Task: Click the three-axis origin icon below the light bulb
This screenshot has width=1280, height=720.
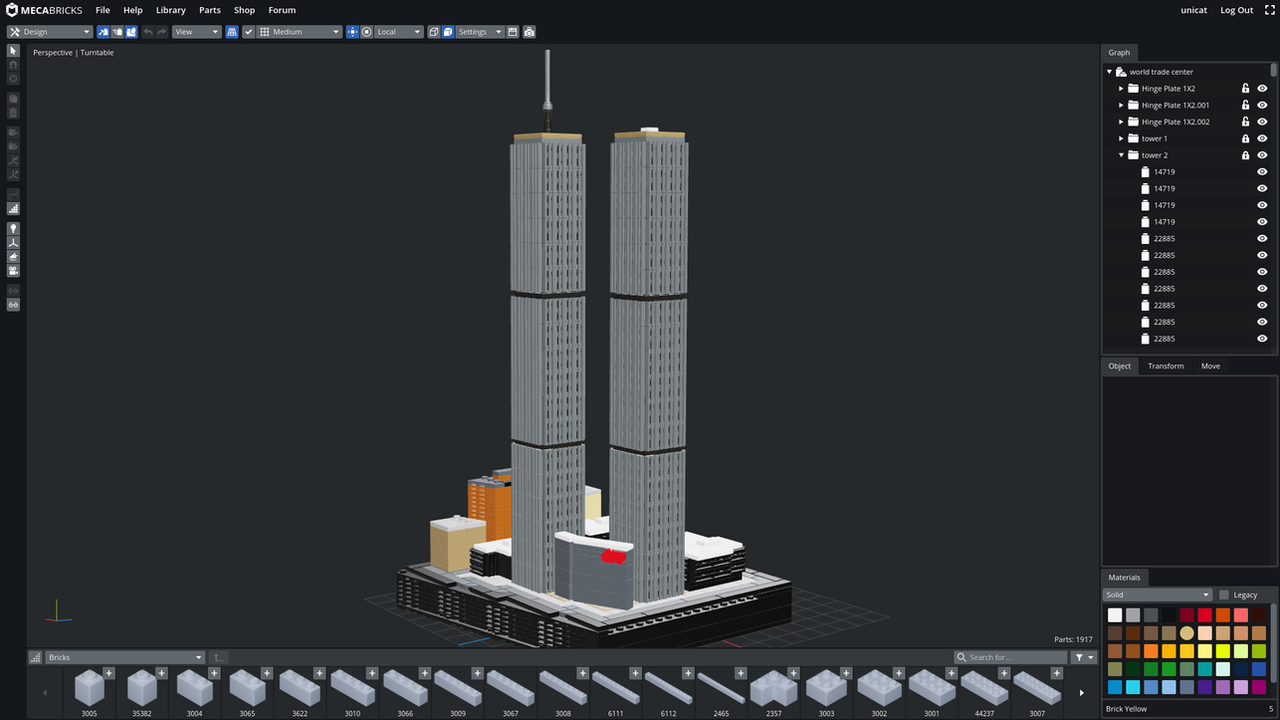Action: (x=13, y=242)
